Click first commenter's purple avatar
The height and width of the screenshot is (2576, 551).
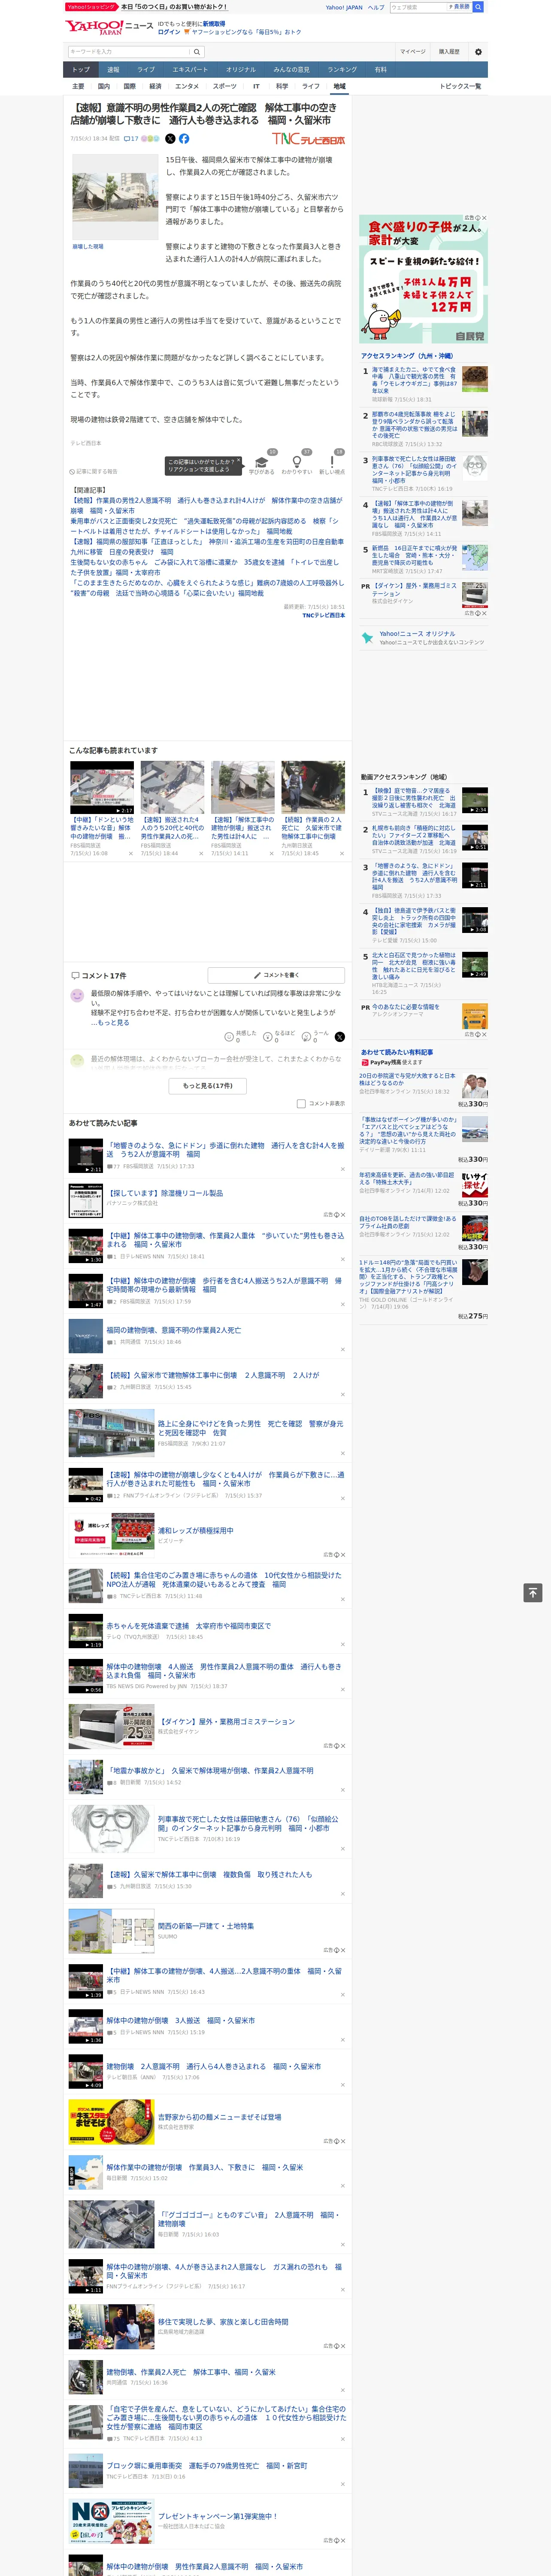(77, 996)
